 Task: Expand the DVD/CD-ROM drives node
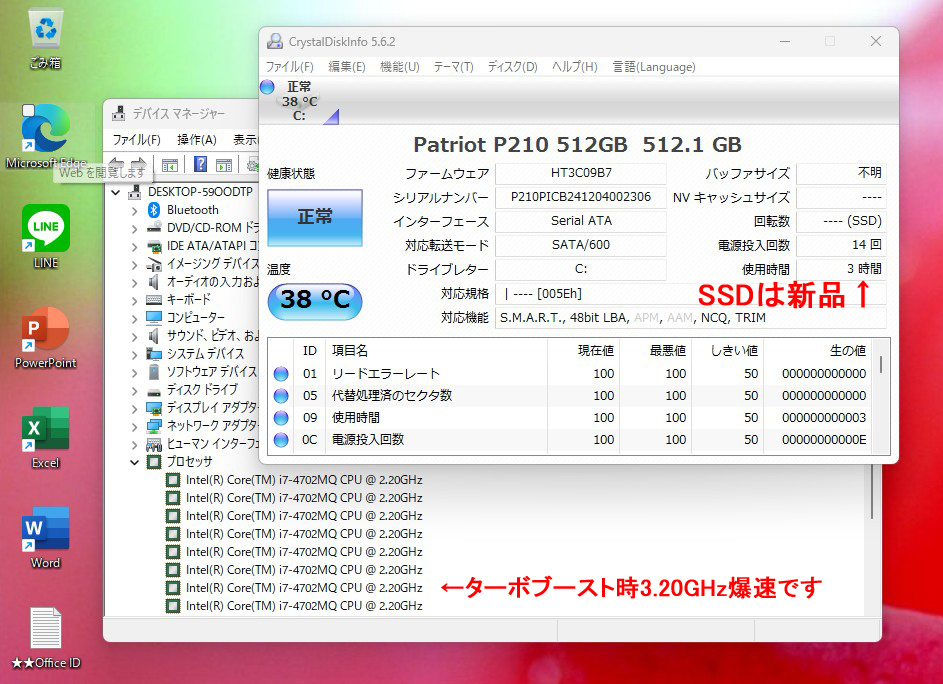[x=135, y=229]
